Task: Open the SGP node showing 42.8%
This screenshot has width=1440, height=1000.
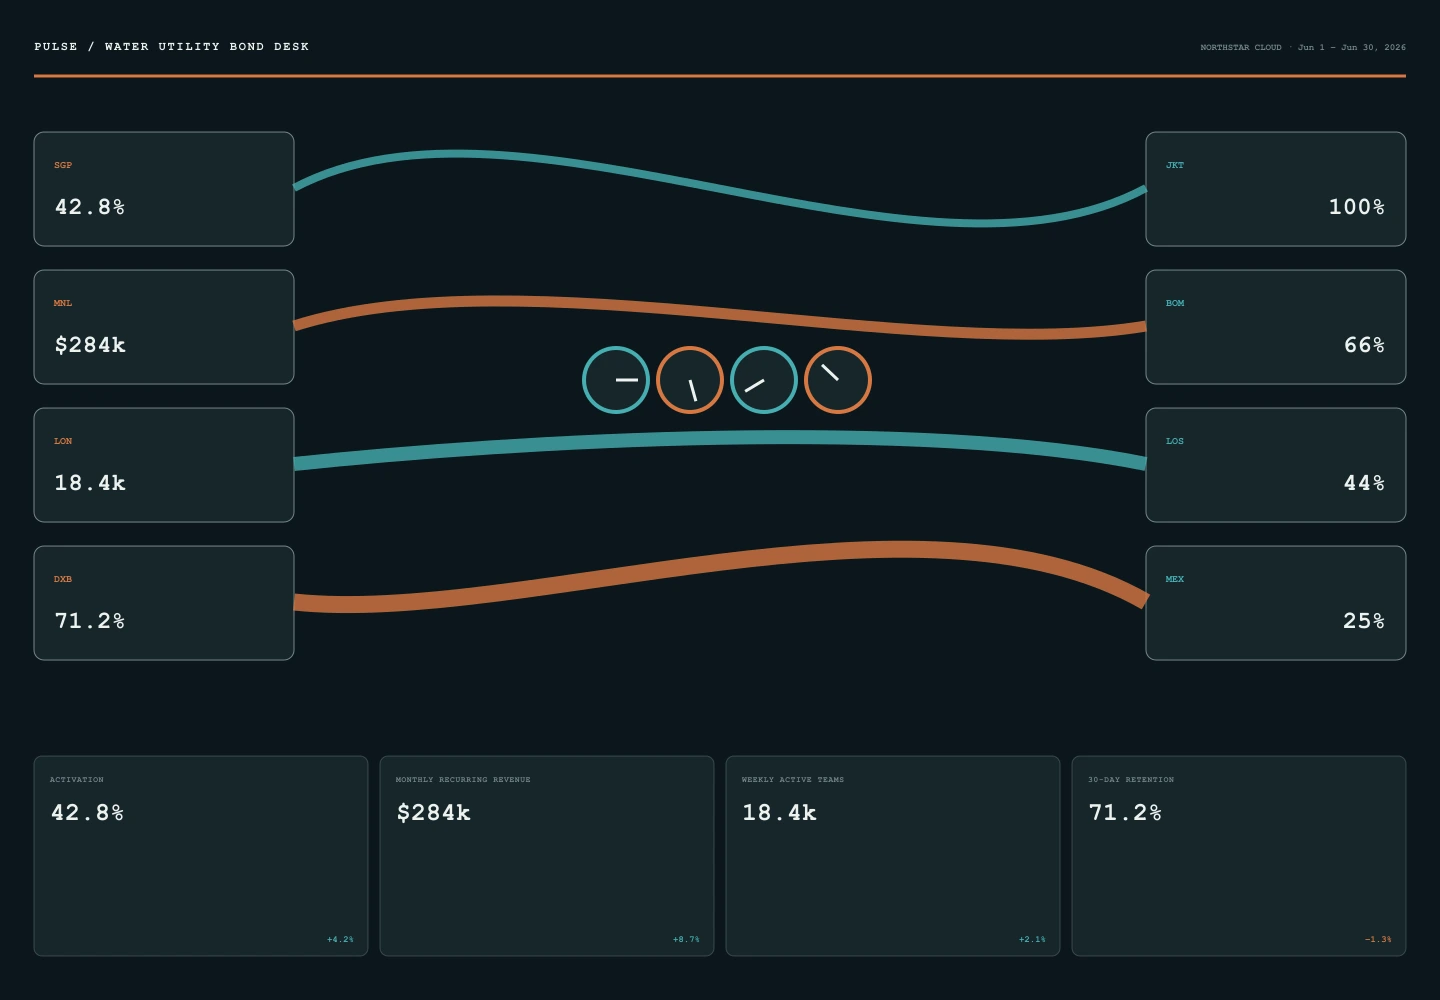Action: 164,189
